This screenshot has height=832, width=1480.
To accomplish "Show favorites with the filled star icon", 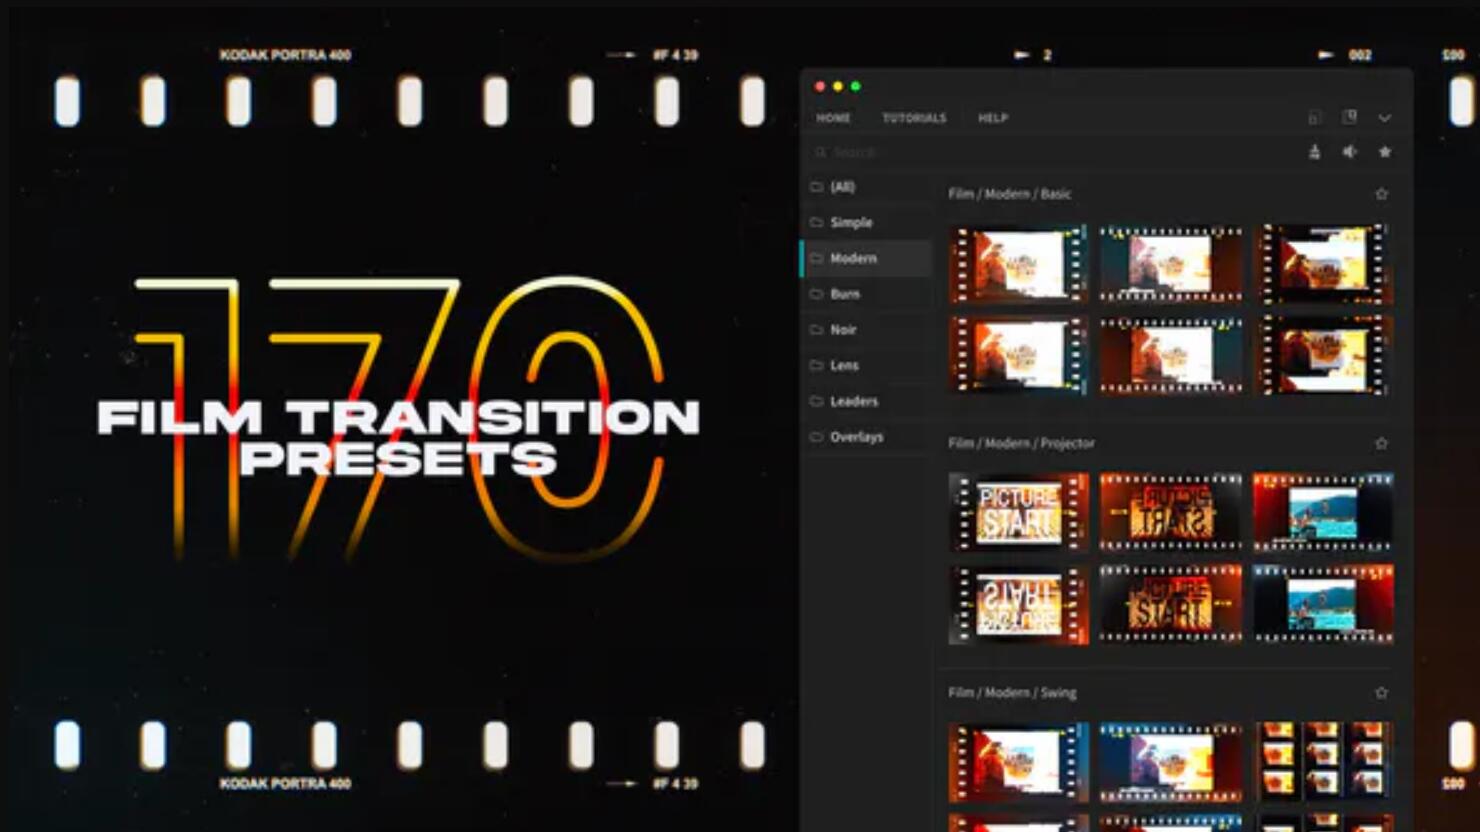I will (x=1385, y=152).
